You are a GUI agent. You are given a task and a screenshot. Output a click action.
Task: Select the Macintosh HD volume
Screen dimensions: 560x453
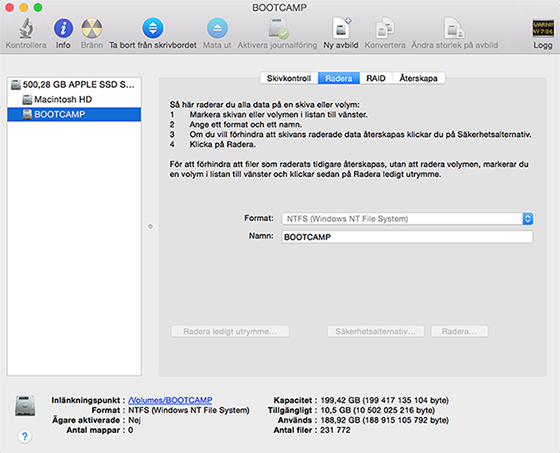tap(74, 99)
